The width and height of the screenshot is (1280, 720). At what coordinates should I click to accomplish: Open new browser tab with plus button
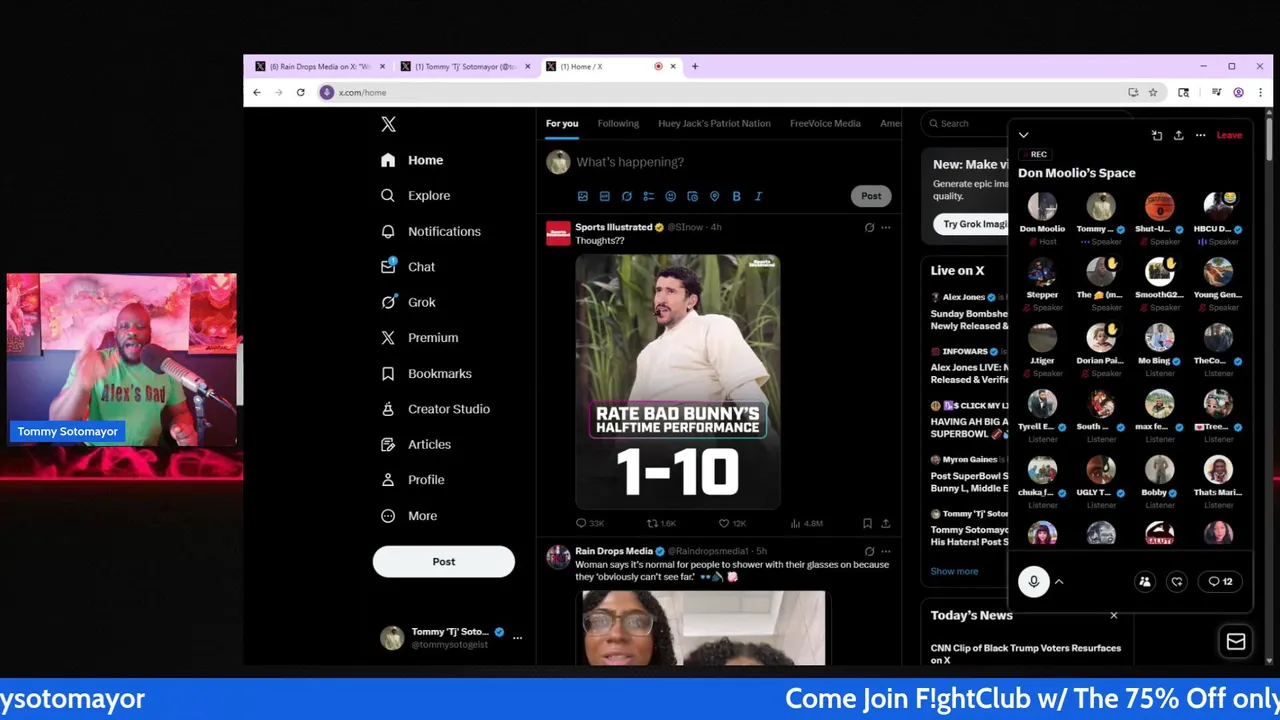[x=695, y=66]
